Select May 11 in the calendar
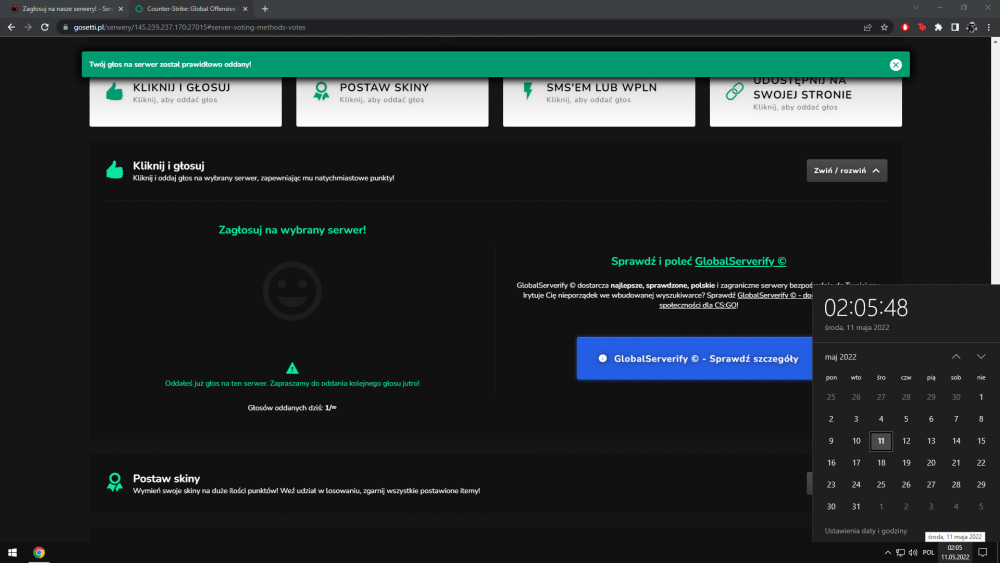 [881, 441]
